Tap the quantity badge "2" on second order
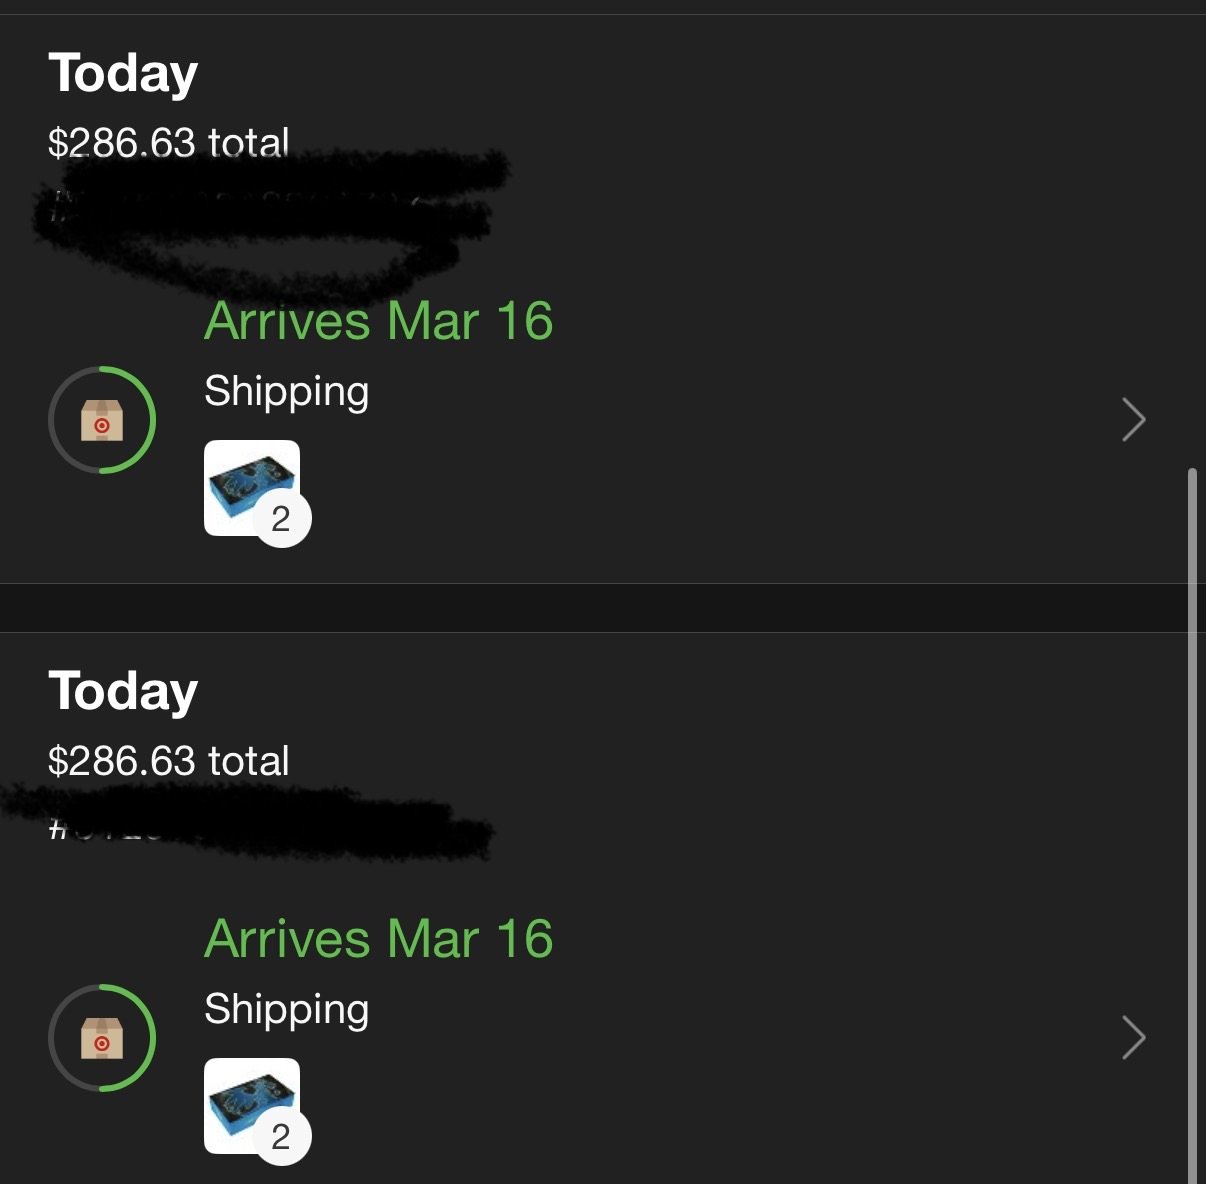This screenshot has height=1184, width=1206. point(282,1137)
